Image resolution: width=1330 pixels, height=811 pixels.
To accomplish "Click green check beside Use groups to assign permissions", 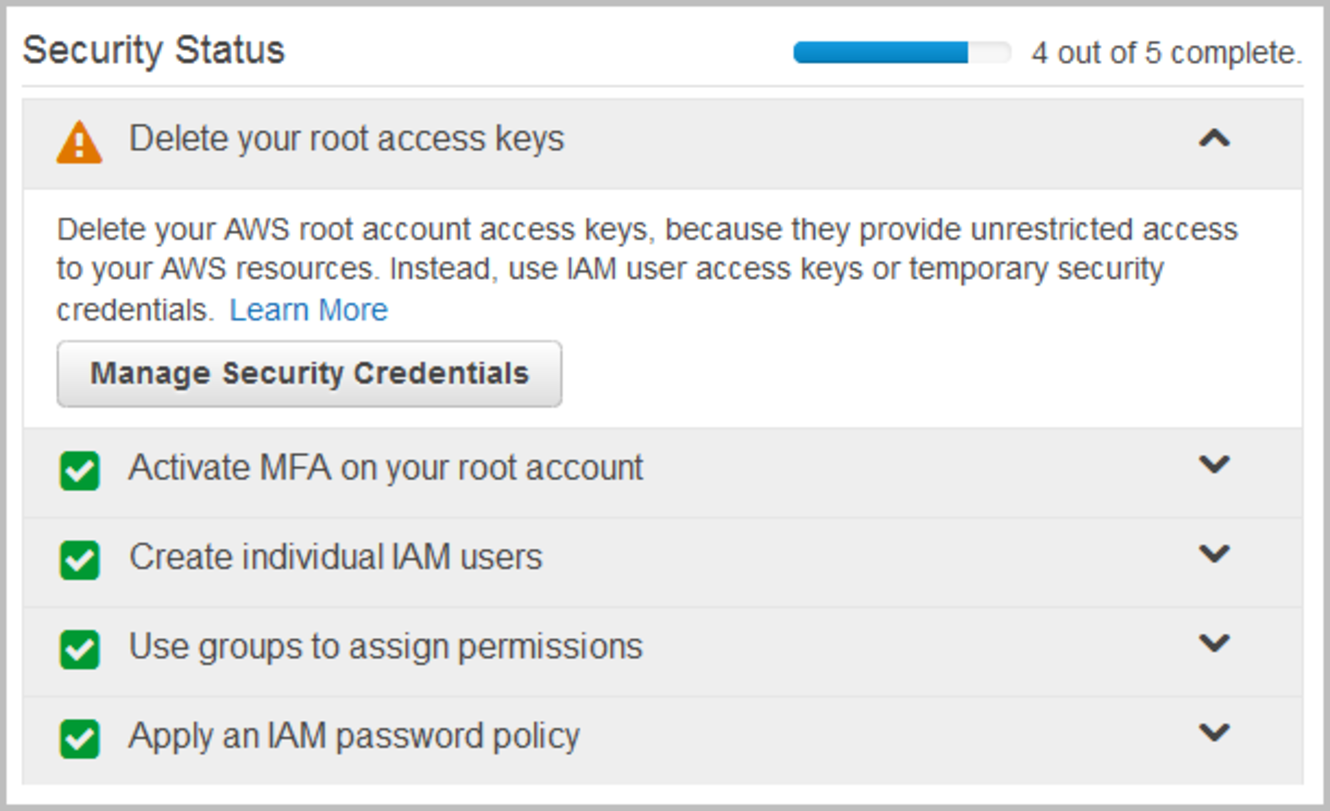I will tap(80, 650).
